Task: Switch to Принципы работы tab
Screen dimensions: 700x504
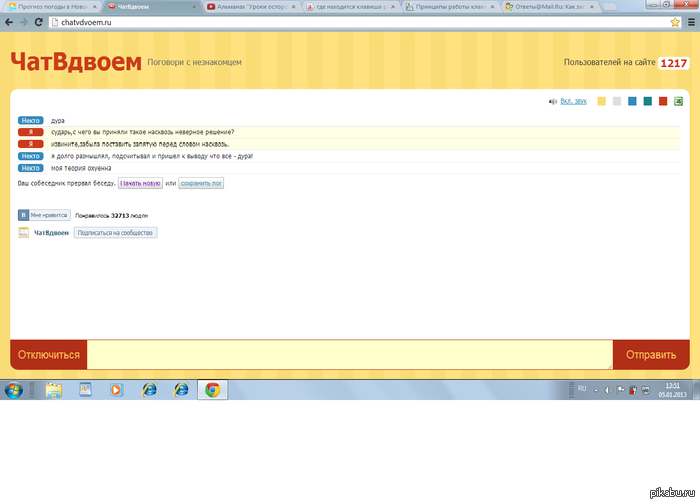Action: [x=449, y=7]
